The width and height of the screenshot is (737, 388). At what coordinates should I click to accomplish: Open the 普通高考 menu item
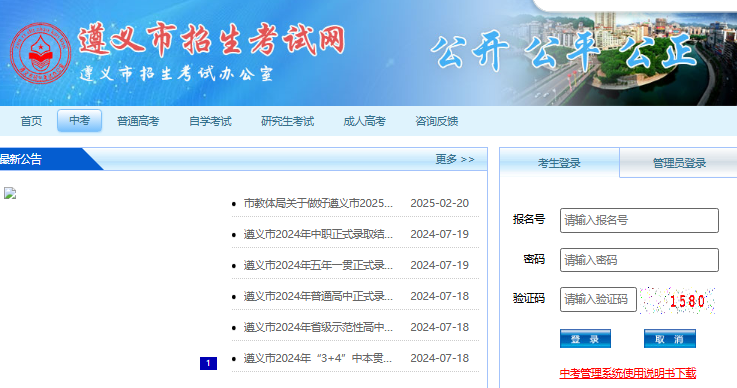(138, 121)
